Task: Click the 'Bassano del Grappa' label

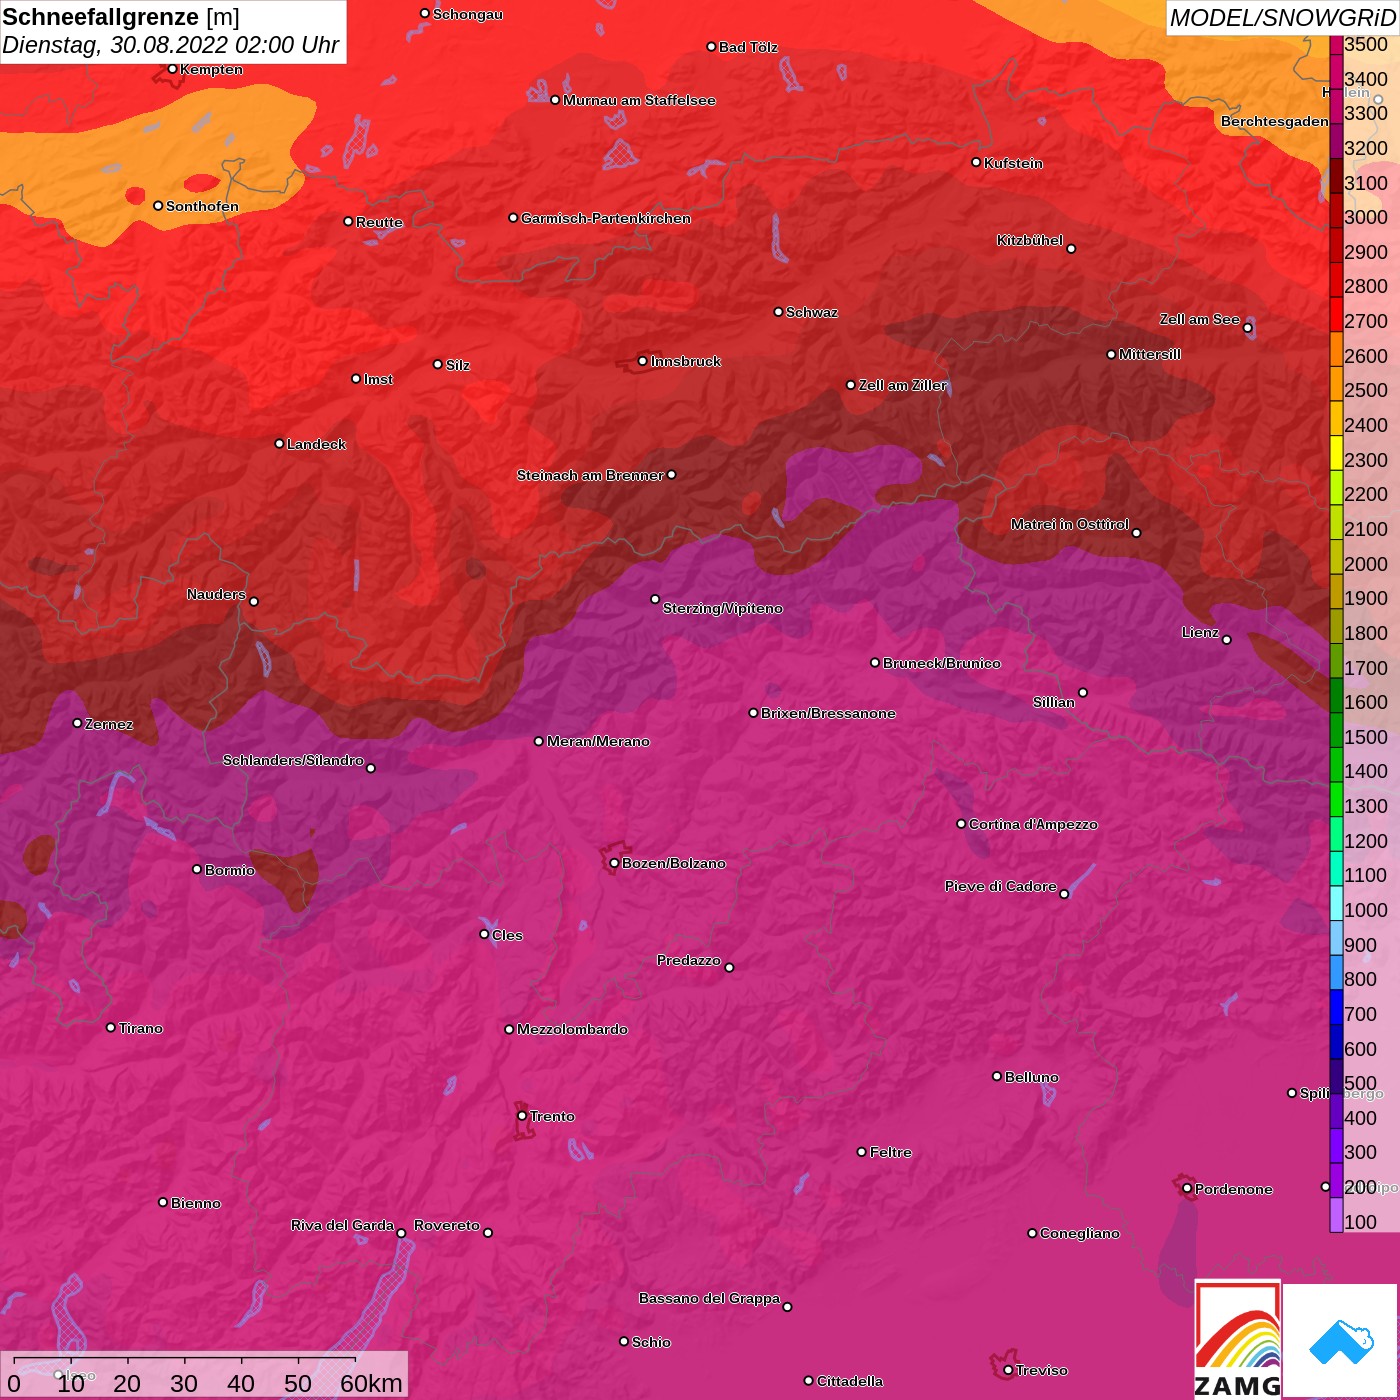Action: coord(709,1298)
